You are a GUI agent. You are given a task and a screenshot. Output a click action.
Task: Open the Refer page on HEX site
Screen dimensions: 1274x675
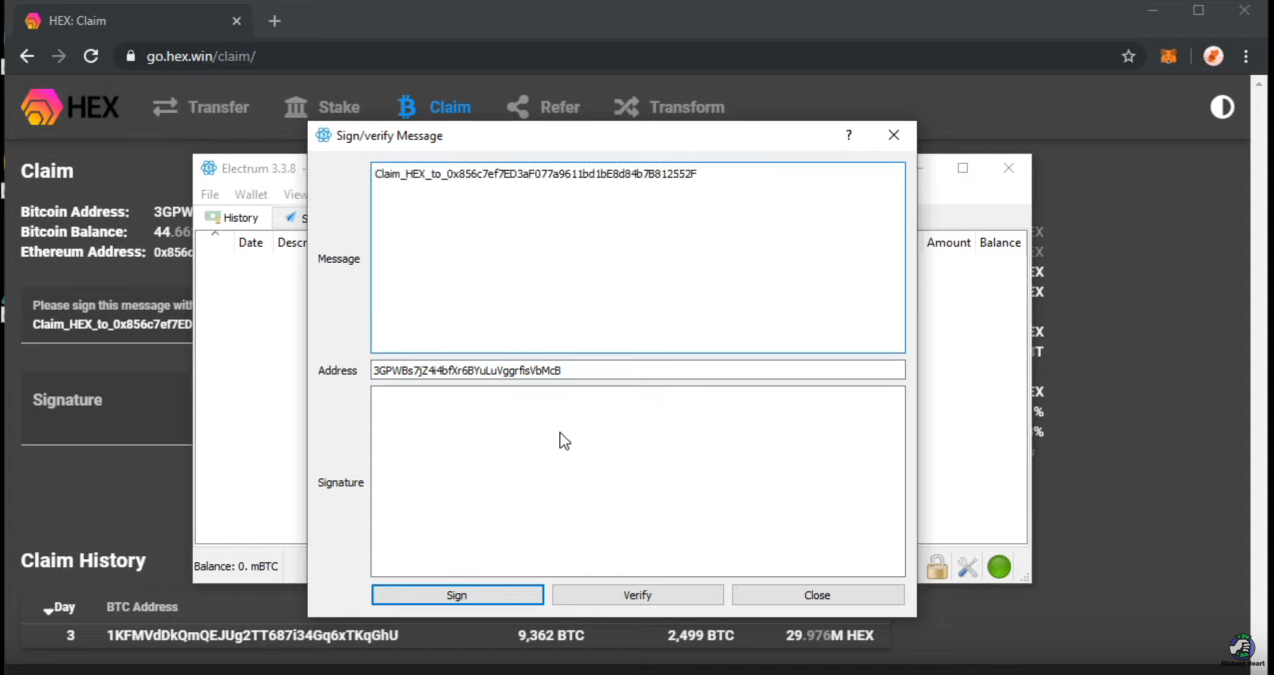point(543,107)
